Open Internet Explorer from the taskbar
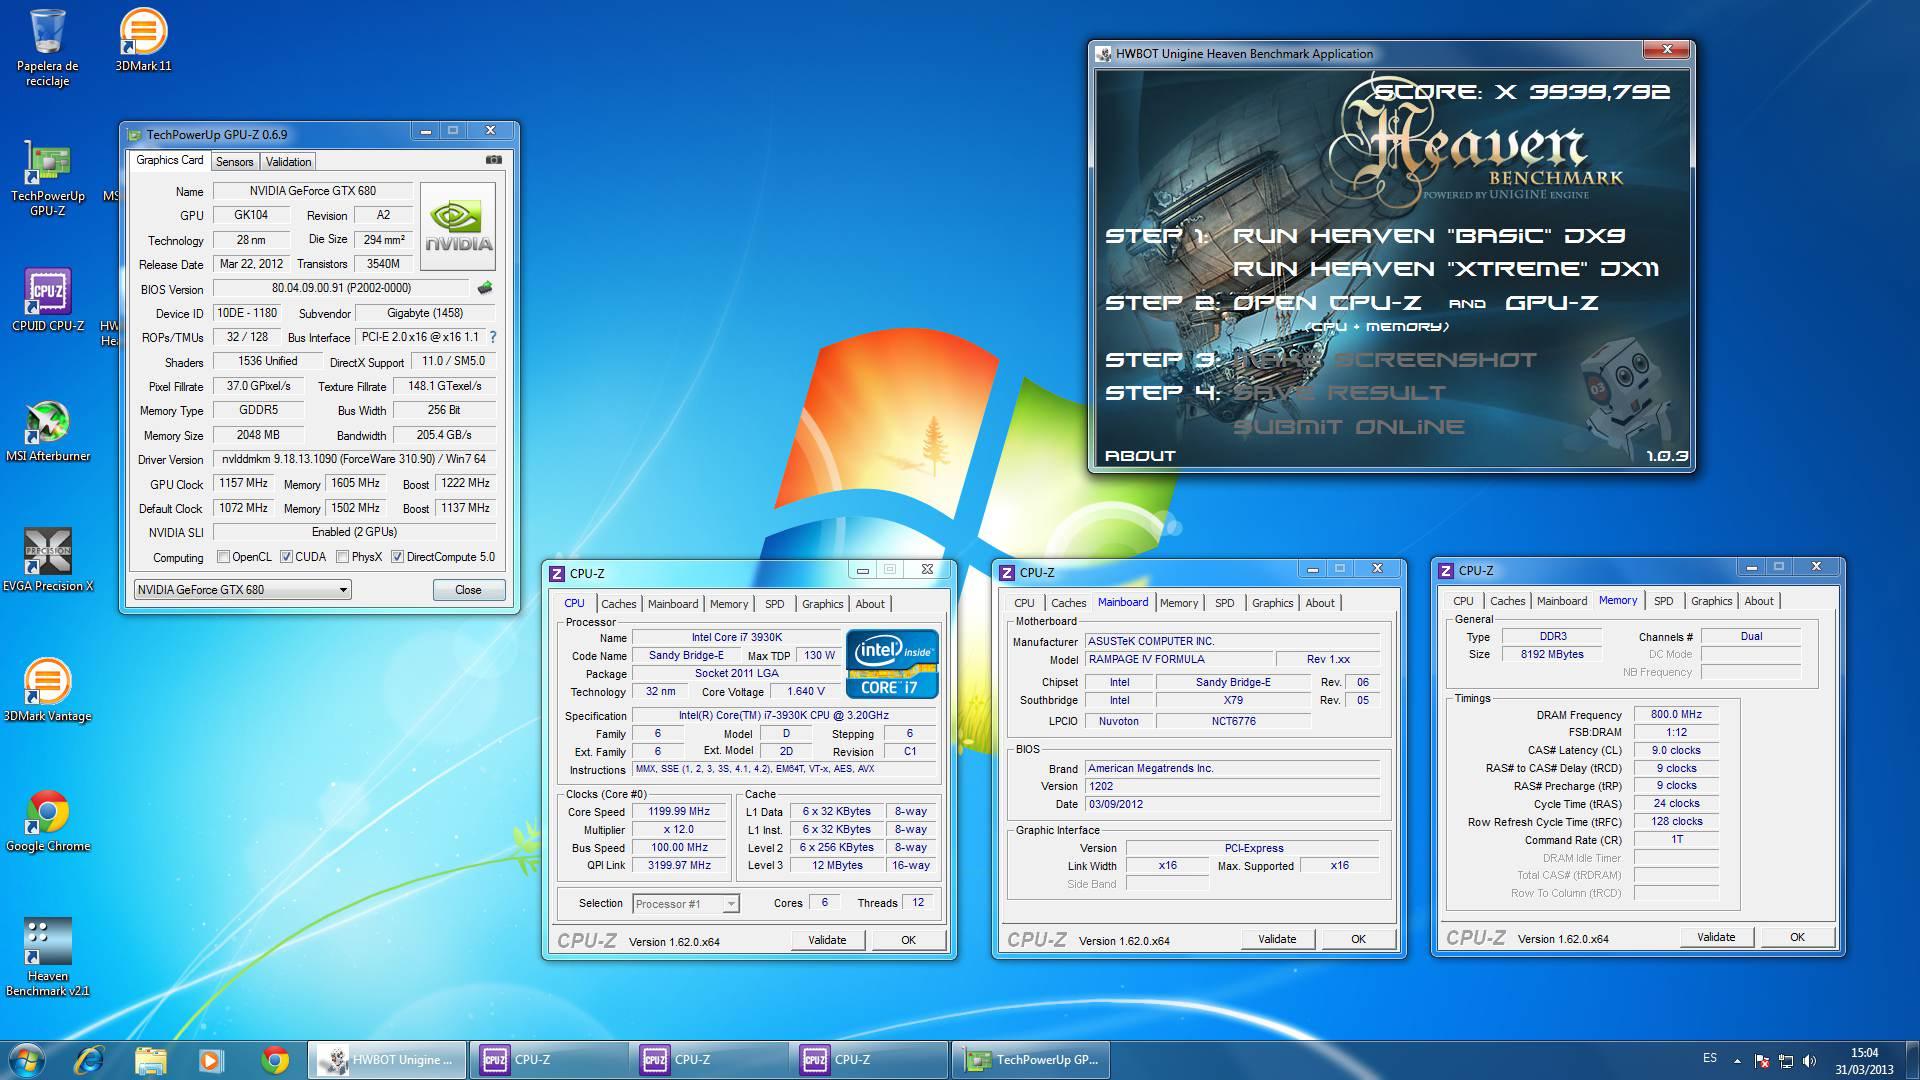 [90, 1060]
